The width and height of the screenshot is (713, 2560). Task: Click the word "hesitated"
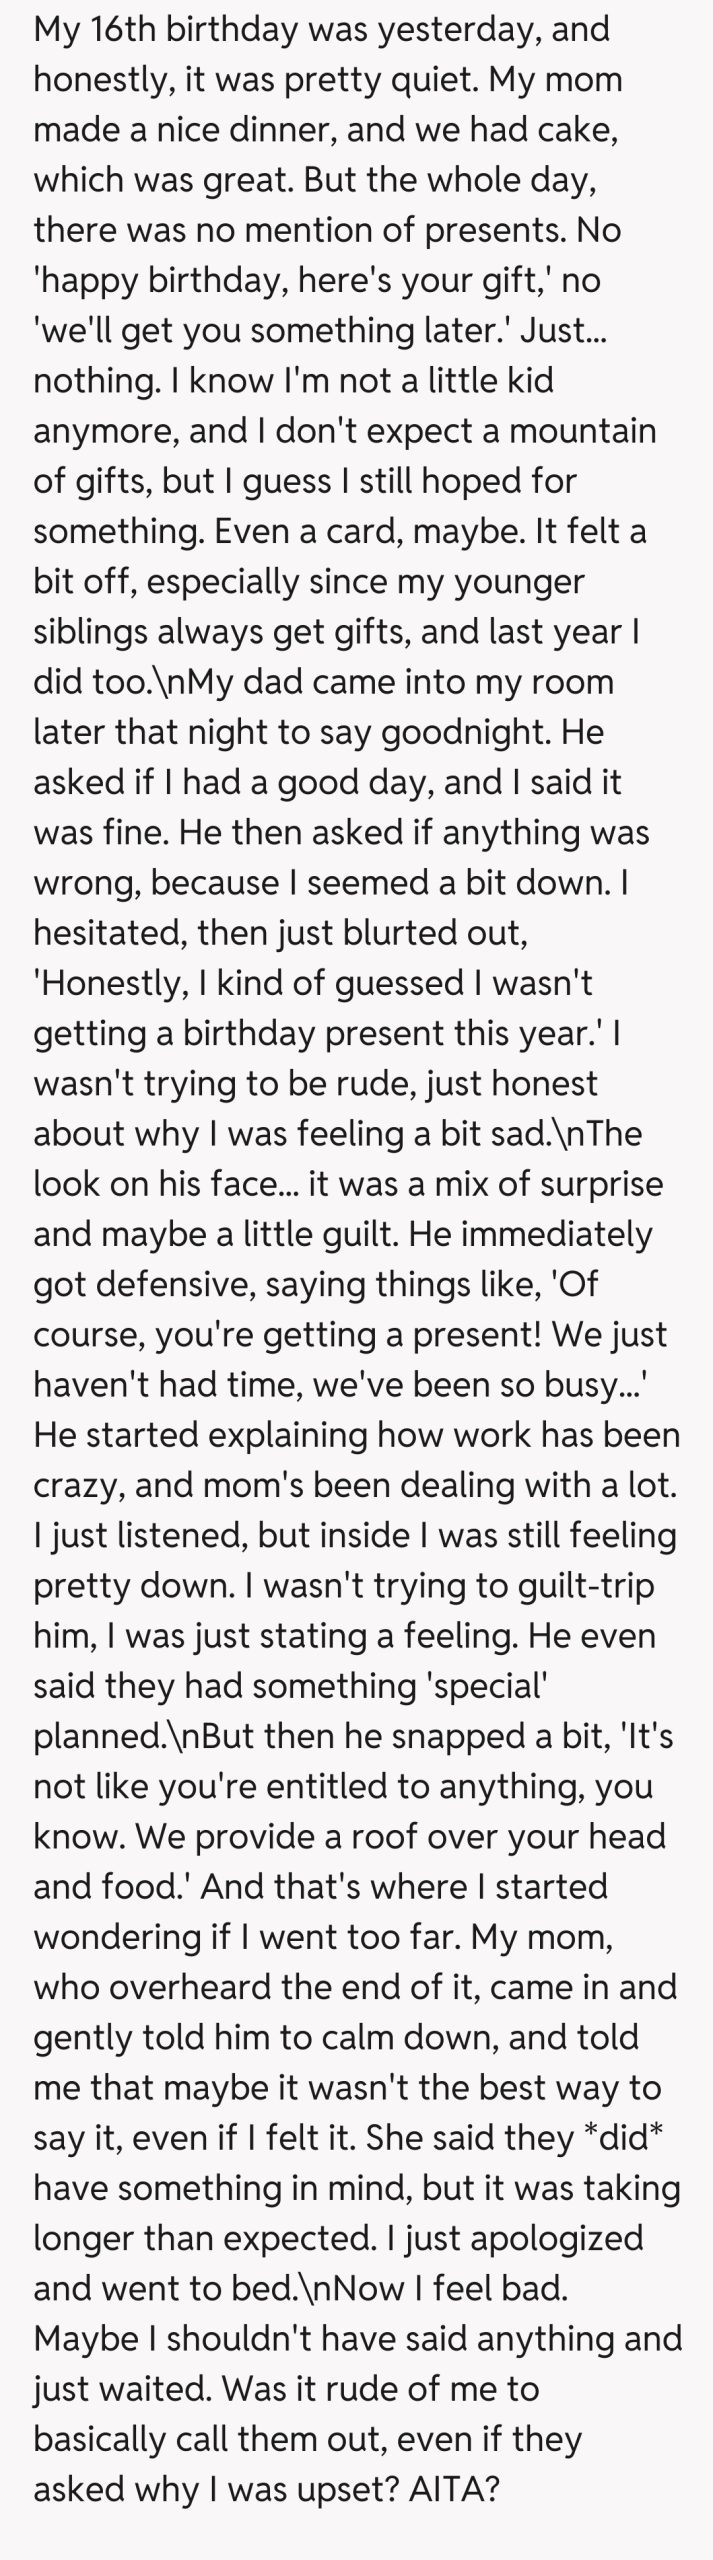click(x=106, y=934)
